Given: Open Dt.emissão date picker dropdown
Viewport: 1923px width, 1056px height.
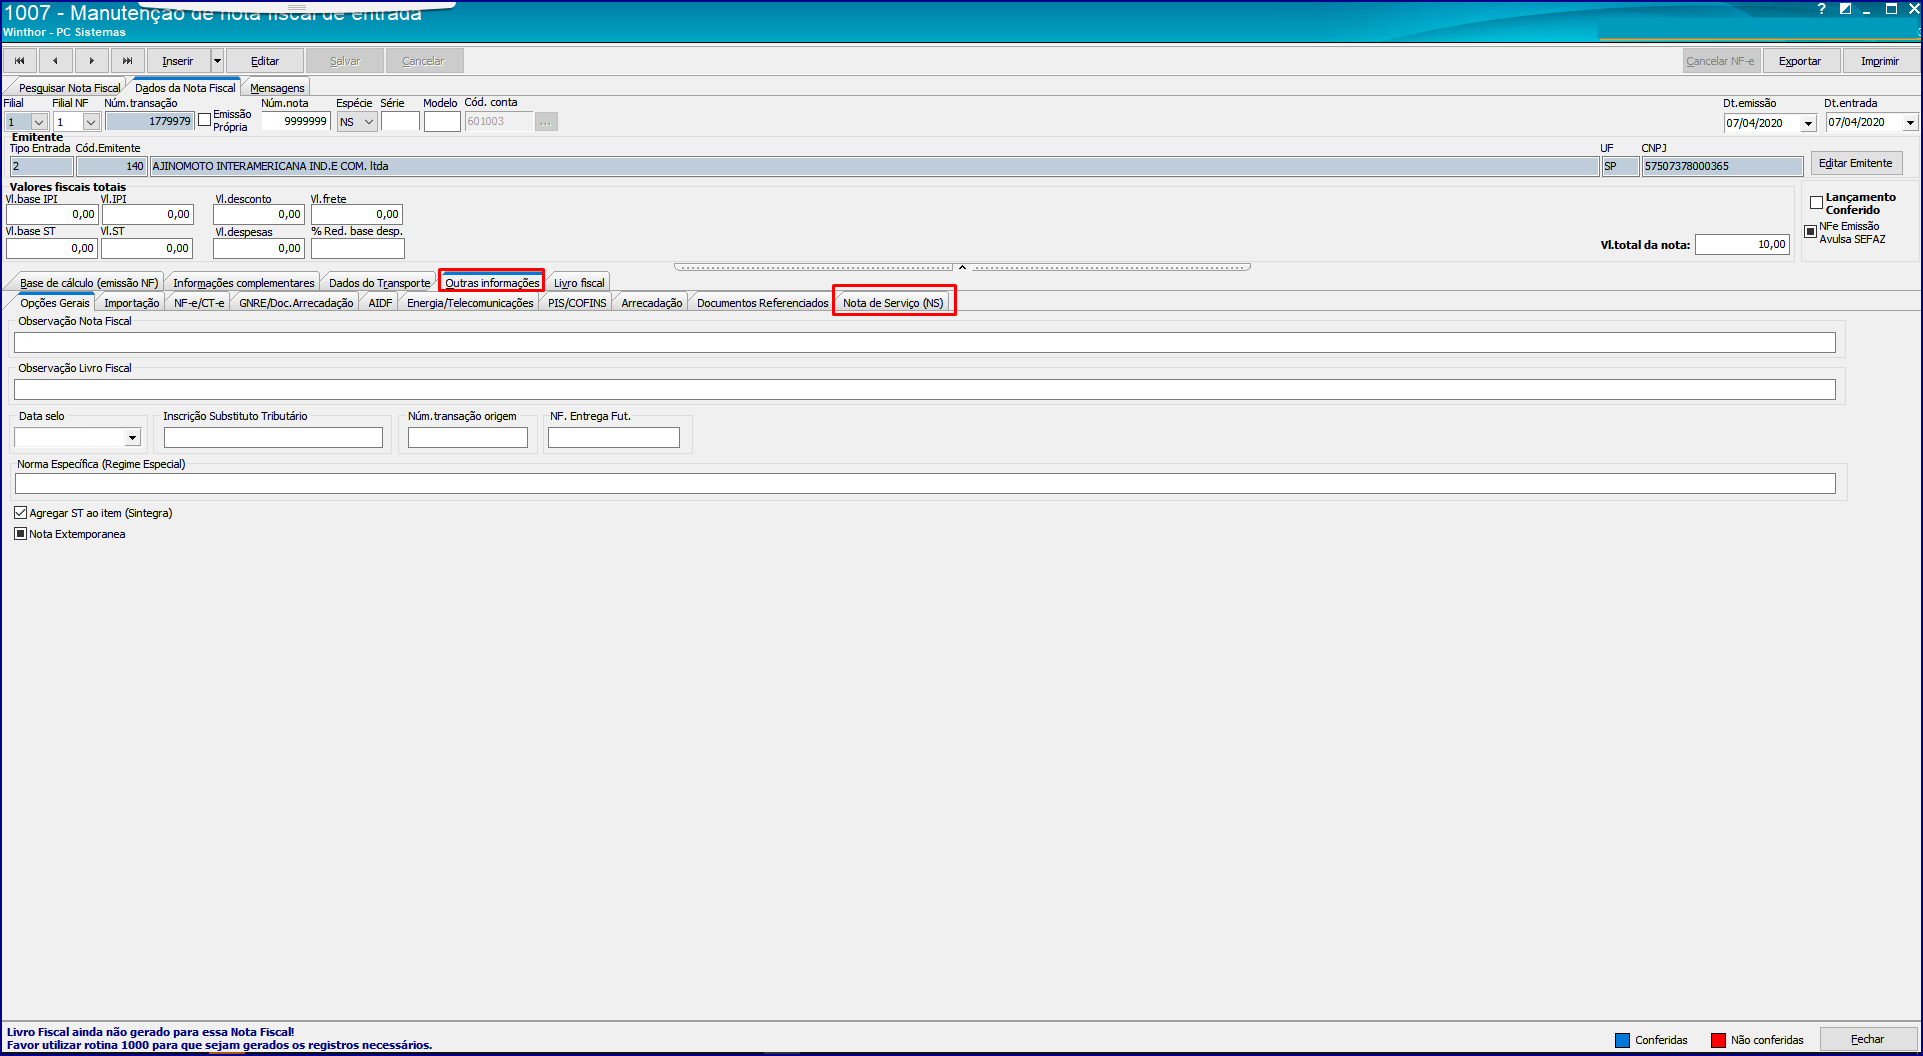Looking at the screenshot, I should click(1808, 123).
